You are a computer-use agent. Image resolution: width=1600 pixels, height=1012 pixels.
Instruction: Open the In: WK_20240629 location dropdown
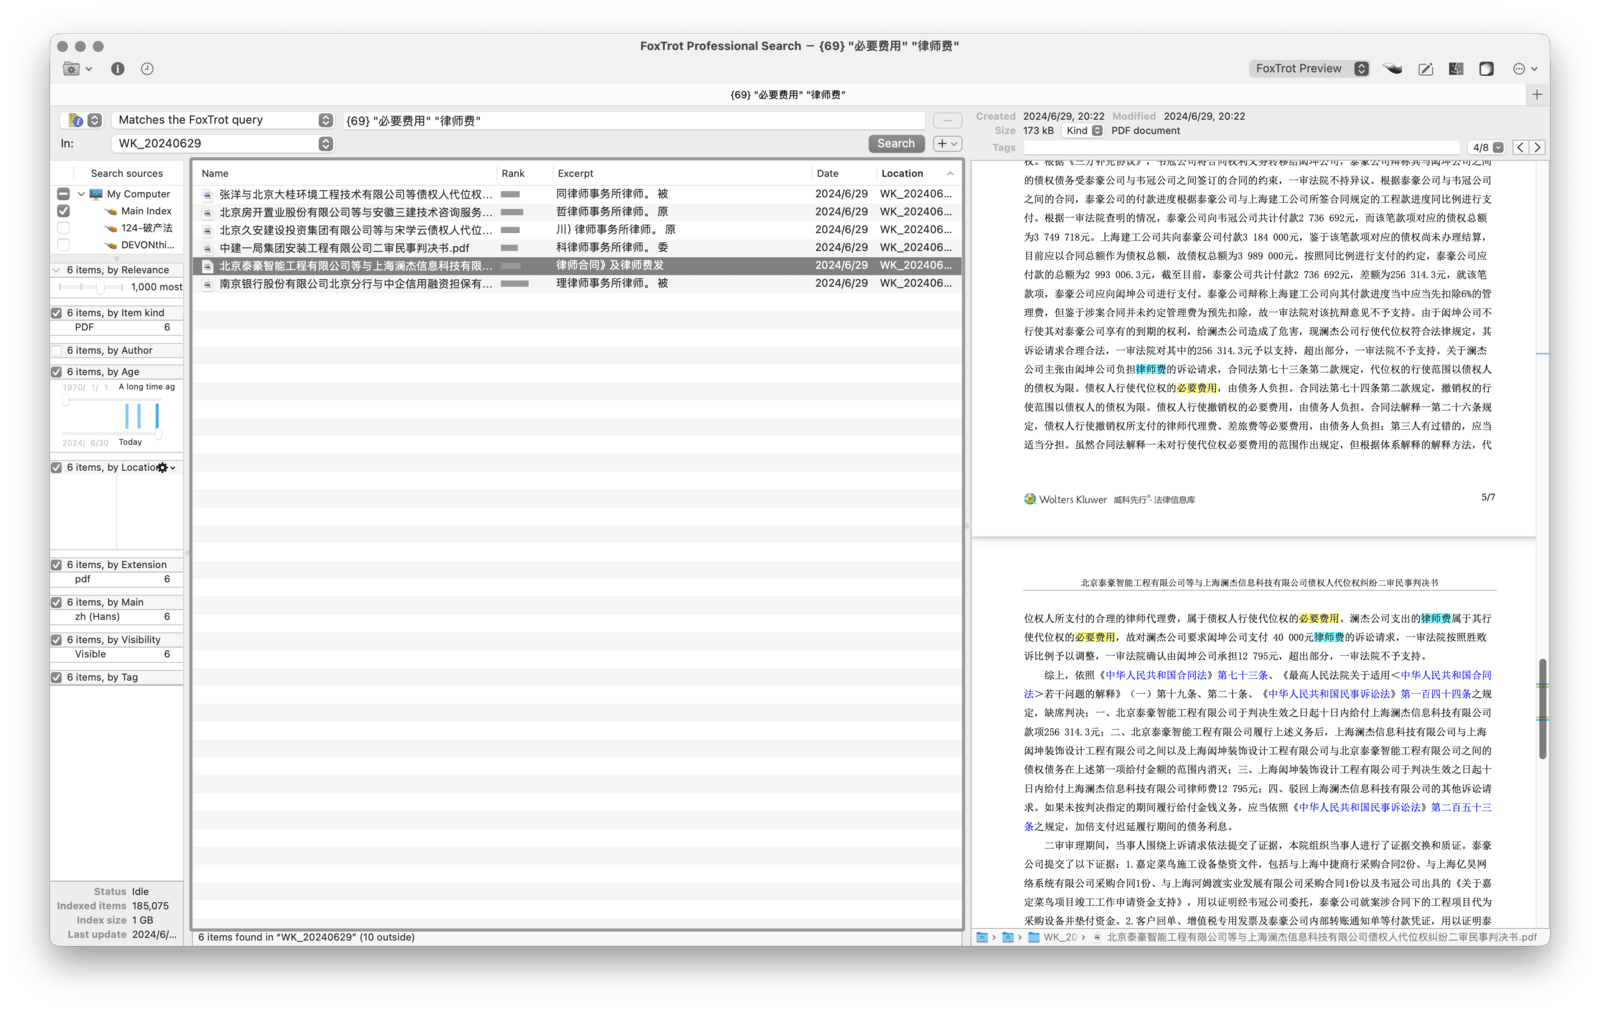point(223,144)
